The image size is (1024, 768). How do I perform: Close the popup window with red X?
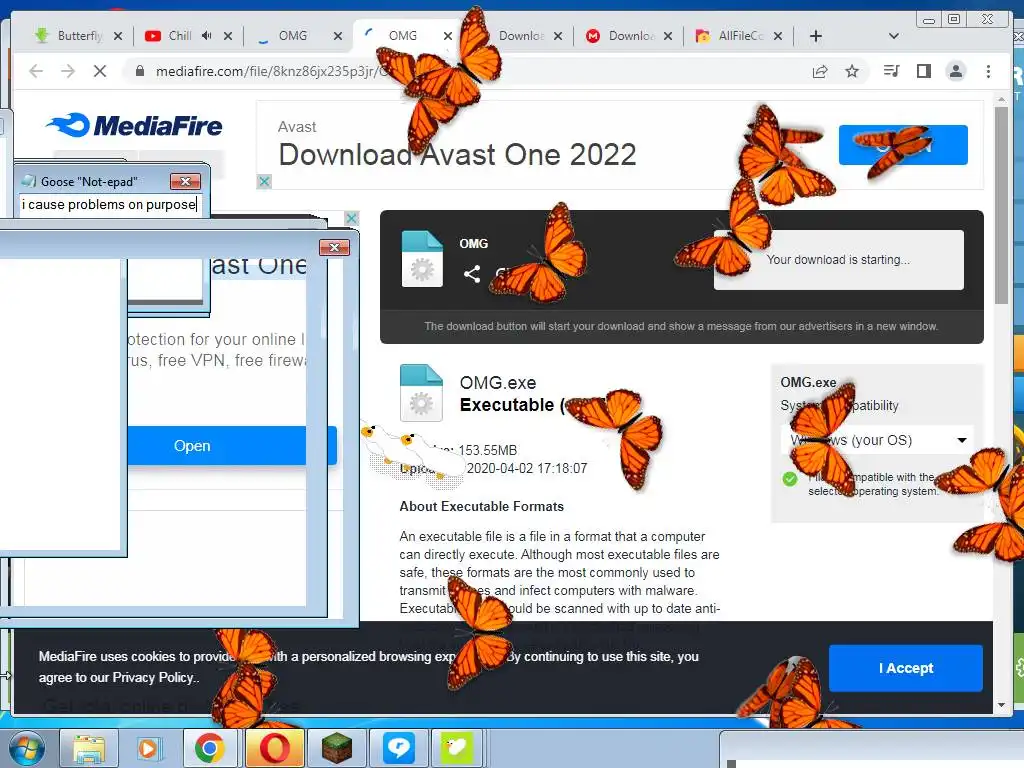click(334, 248)
